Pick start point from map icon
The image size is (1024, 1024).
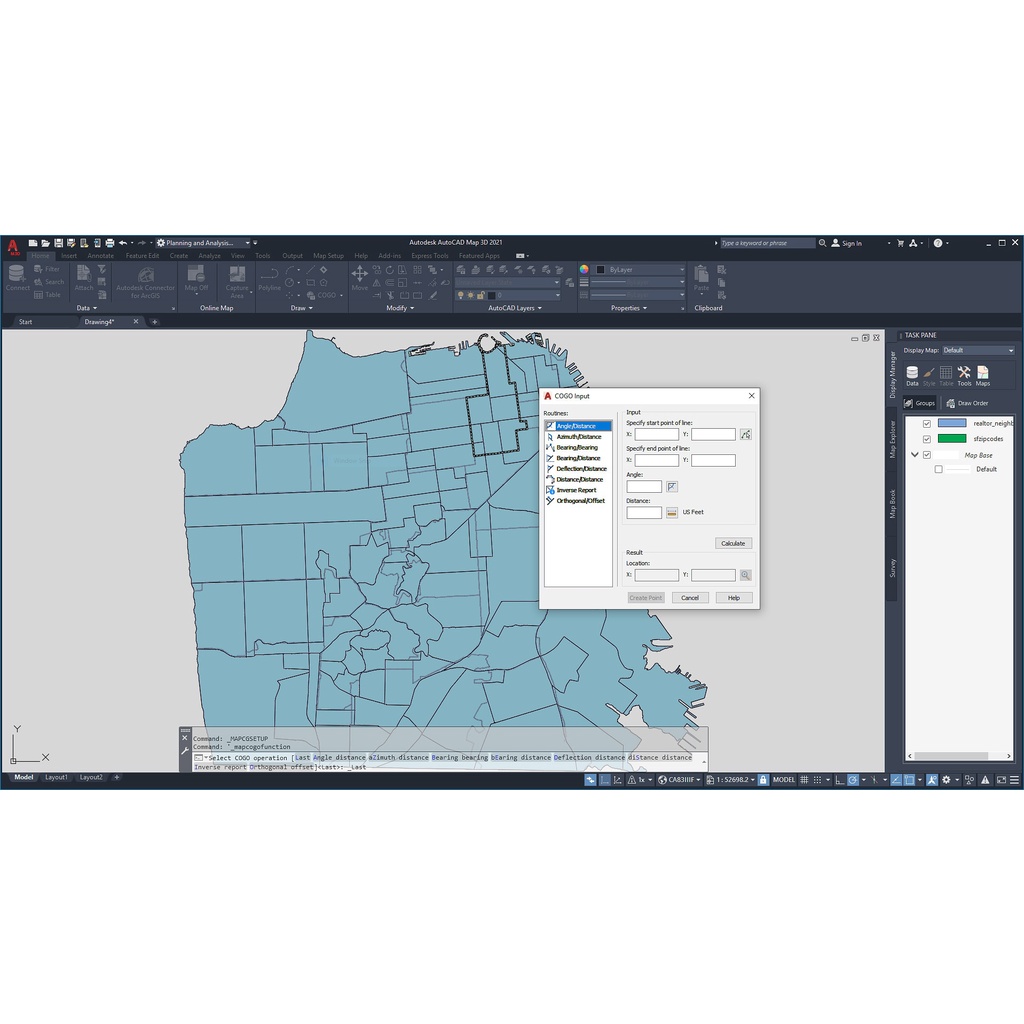[745, 434]
